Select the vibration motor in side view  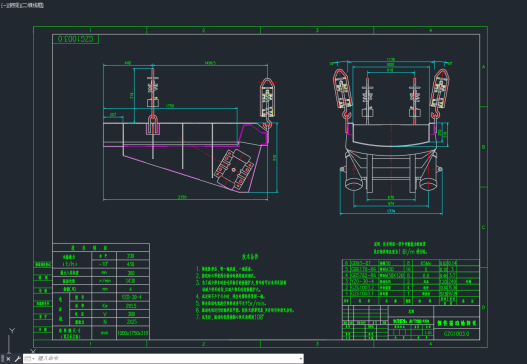[234, 169]
